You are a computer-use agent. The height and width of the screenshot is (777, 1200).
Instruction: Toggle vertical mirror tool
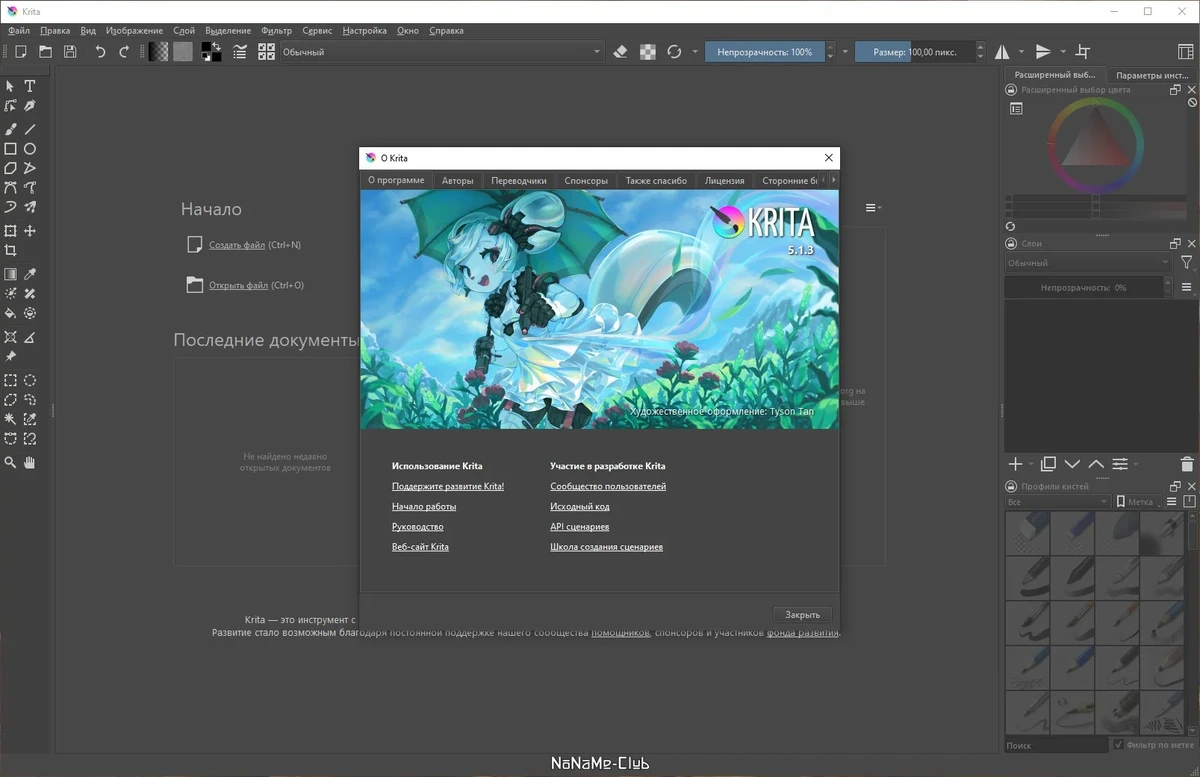coord(1043,52)
